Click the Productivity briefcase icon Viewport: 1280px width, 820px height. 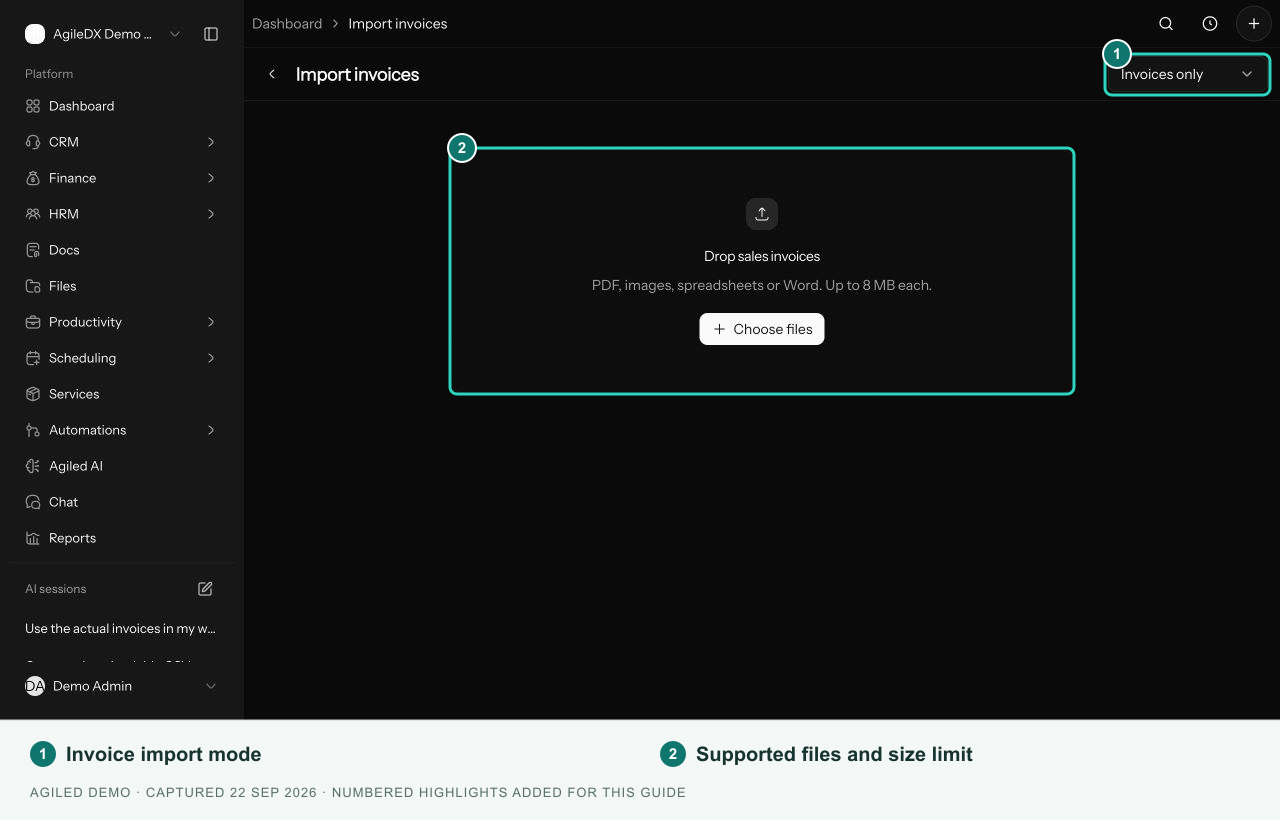33,322
